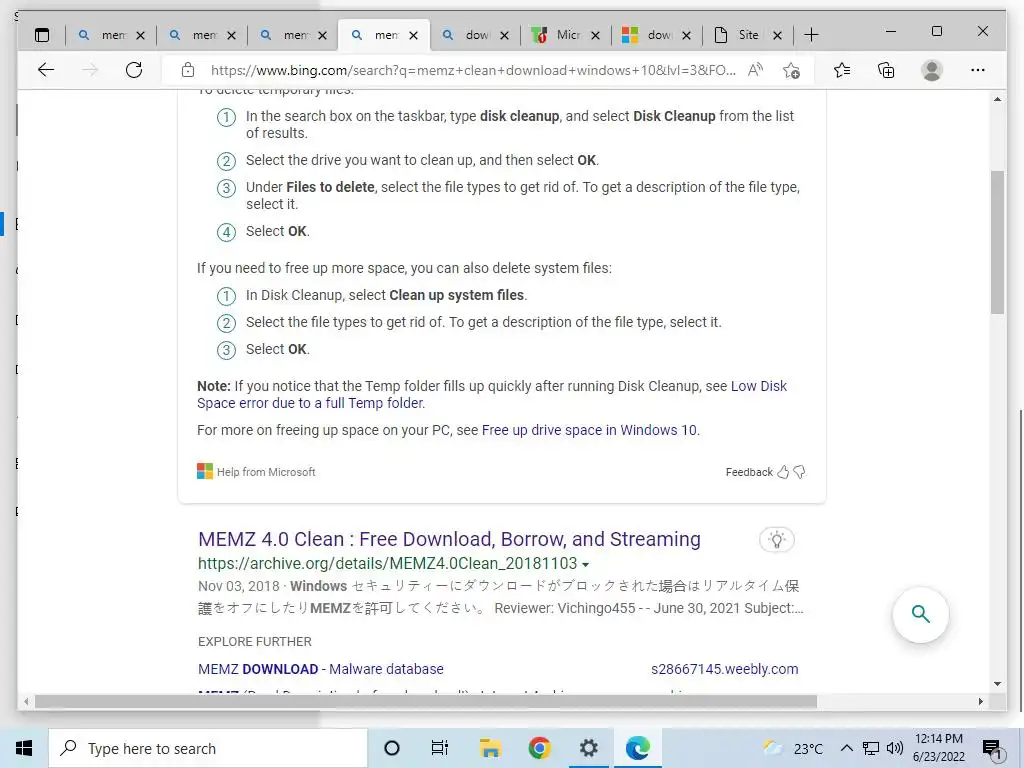Click Help from Microsoft label

266,472
